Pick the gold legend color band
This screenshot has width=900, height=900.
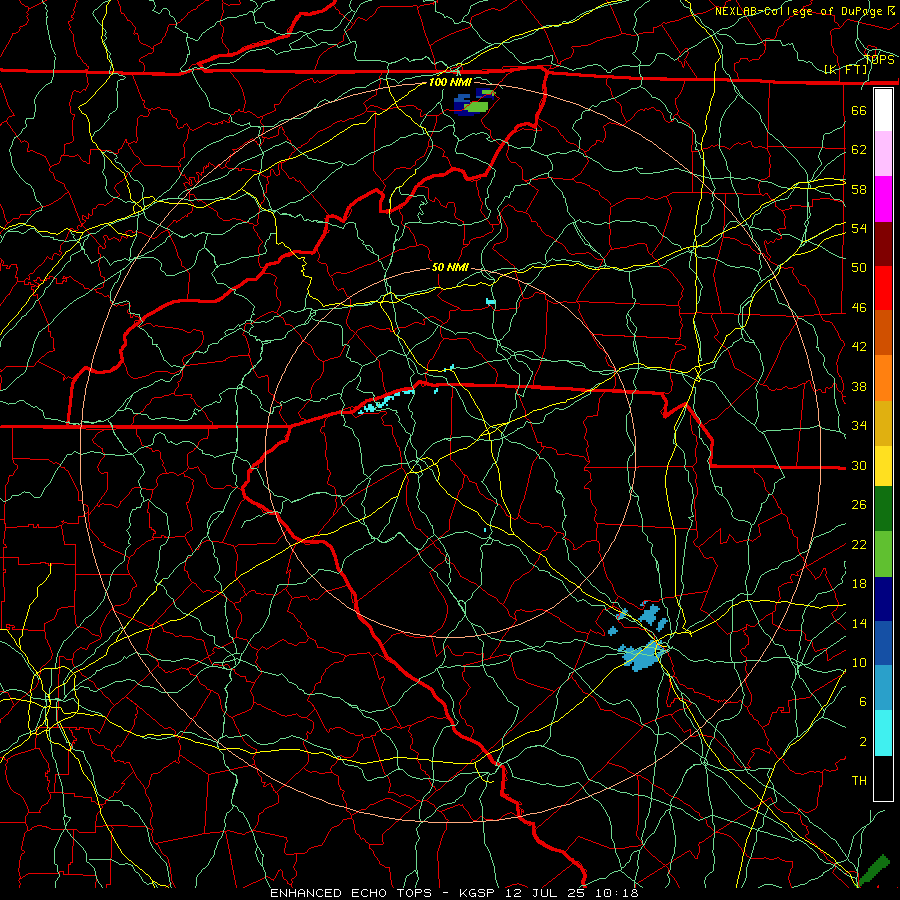(x=883, y=423)
